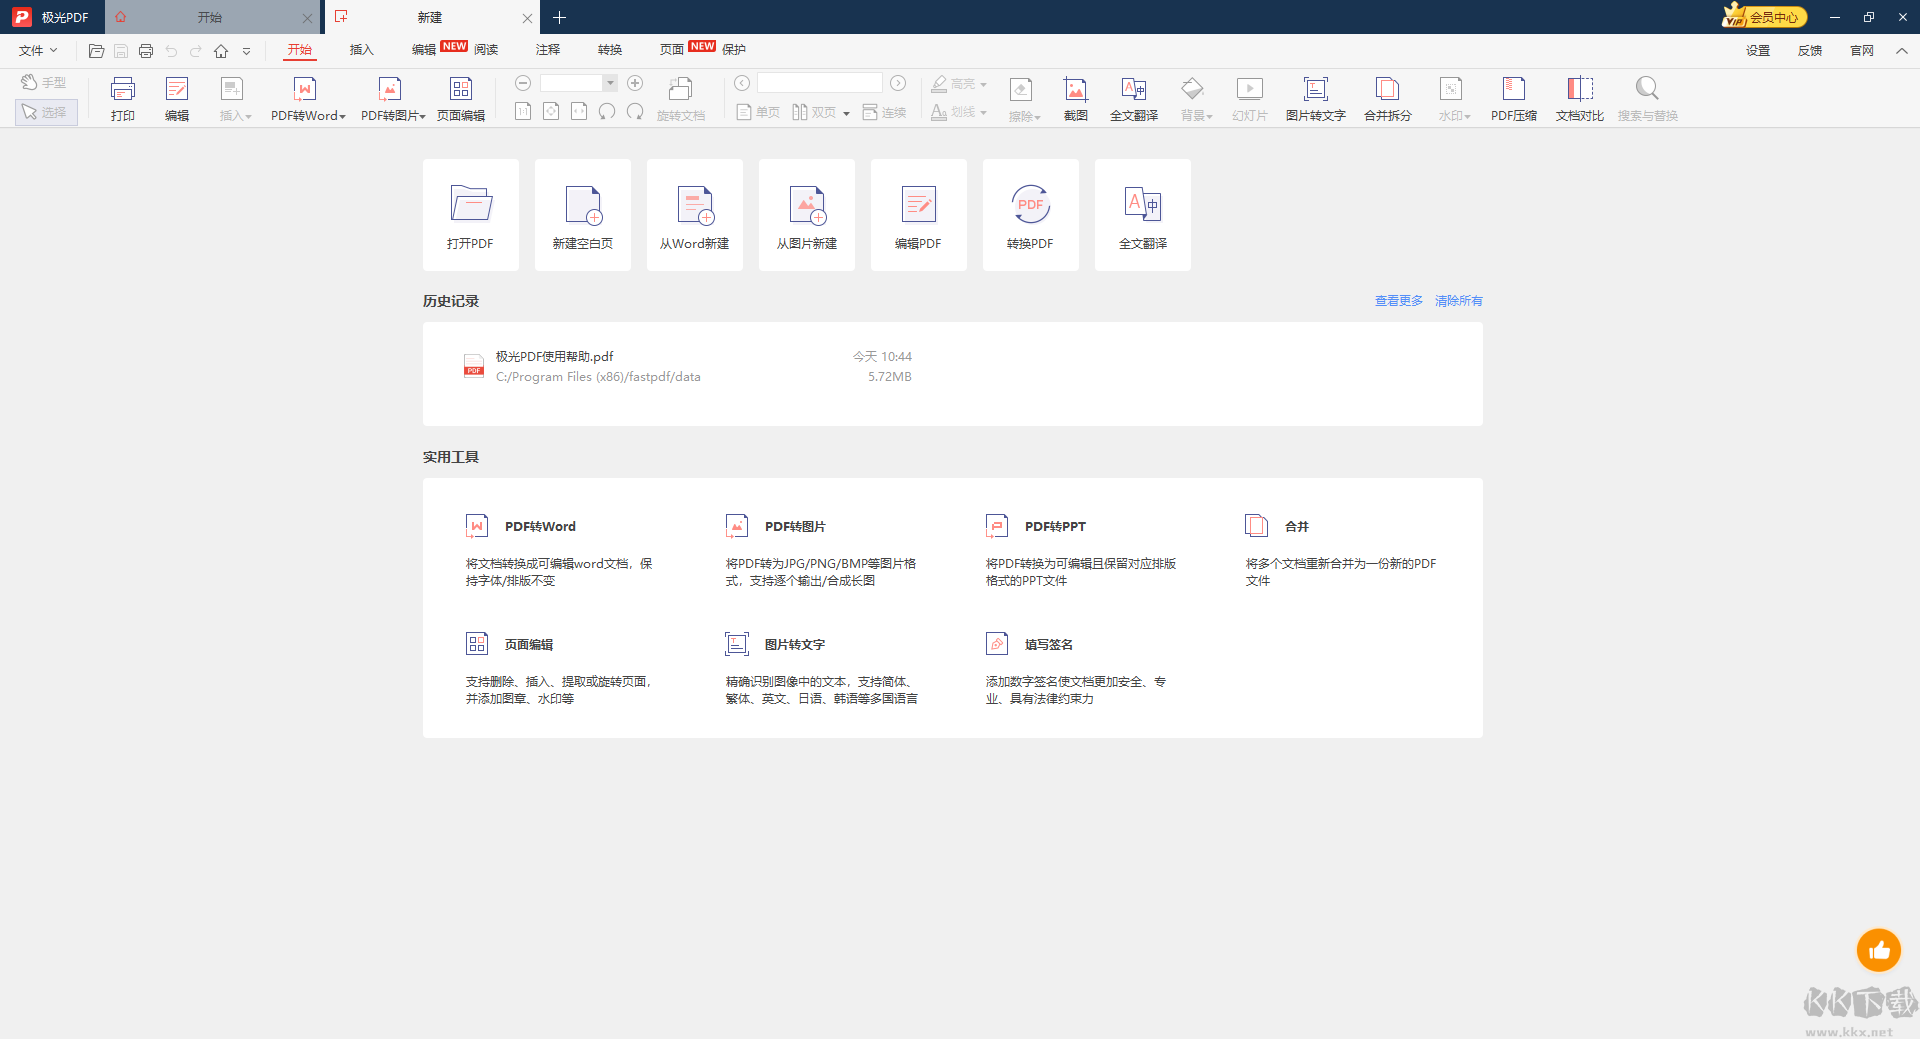Viewport: 1920px width, 1039px height.
Task: Go to next page arrow icon
Action: (898, 83)
